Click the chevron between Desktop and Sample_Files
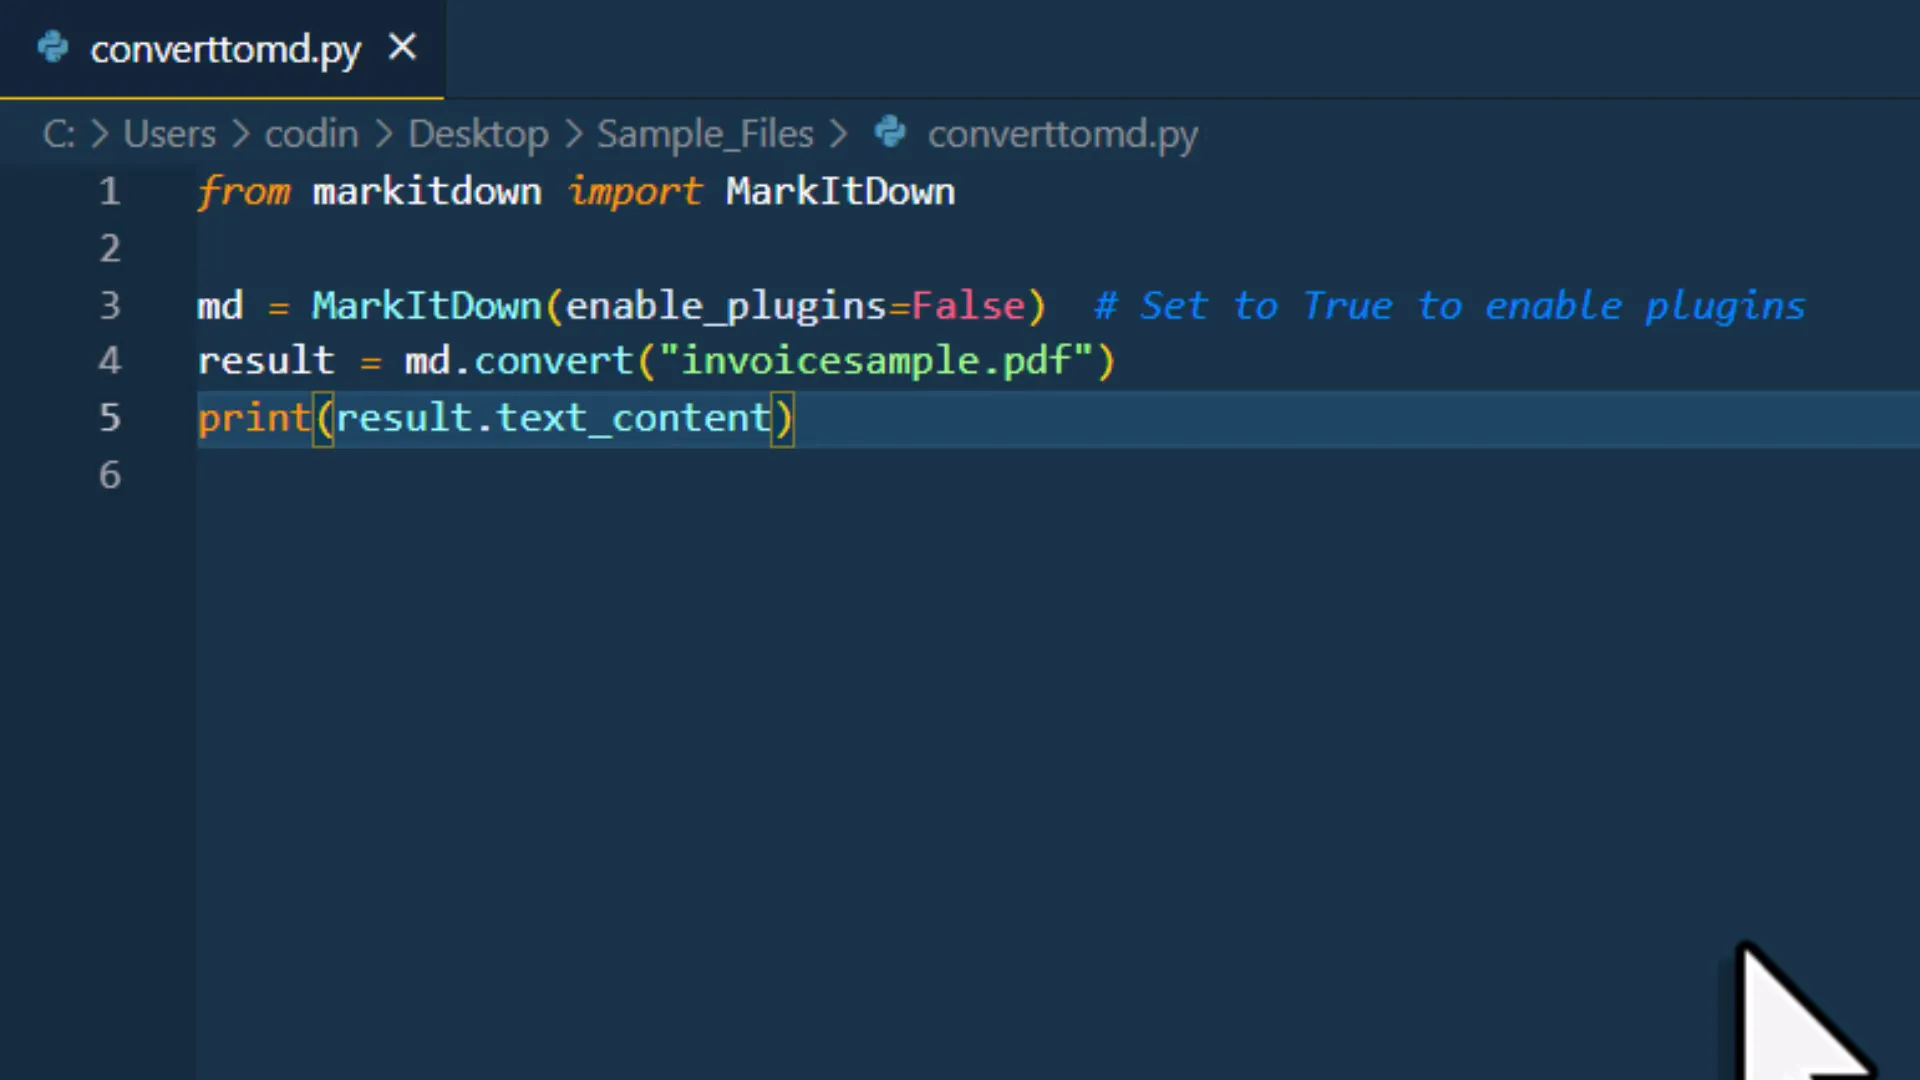Viewport: 1920px width, 1080px height. click(x=574, y=134)
